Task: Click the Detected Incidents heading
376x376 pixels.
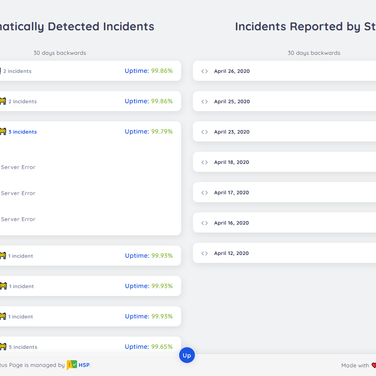Action: pyautogui.click(x=77, y=26)
